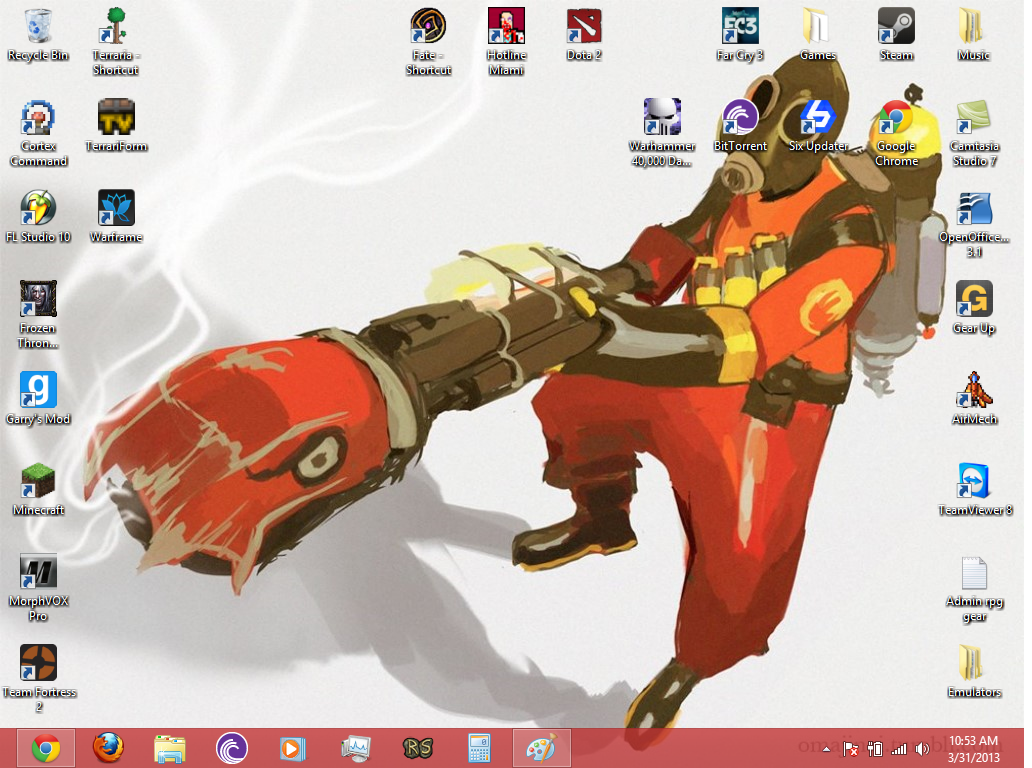Select the Far Cry 3 icon
This screenshot has height=768, width=1032.
coord(740,35)
